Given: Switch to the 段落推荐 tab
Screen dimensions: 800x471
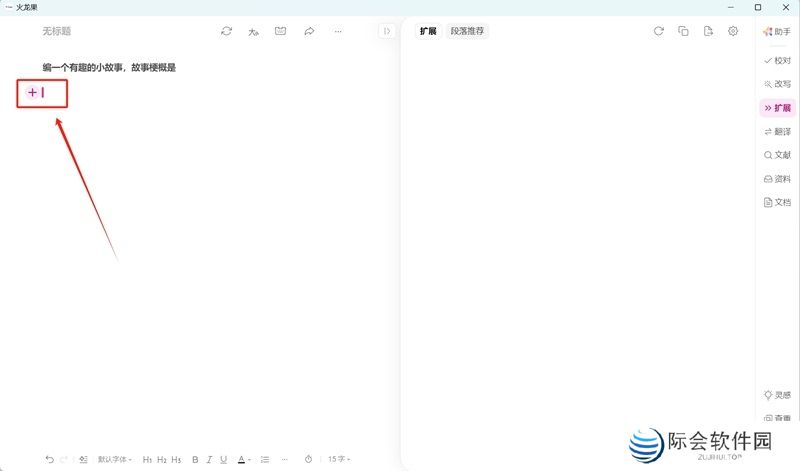Looking at the screenshot, I should coord(467,31).
